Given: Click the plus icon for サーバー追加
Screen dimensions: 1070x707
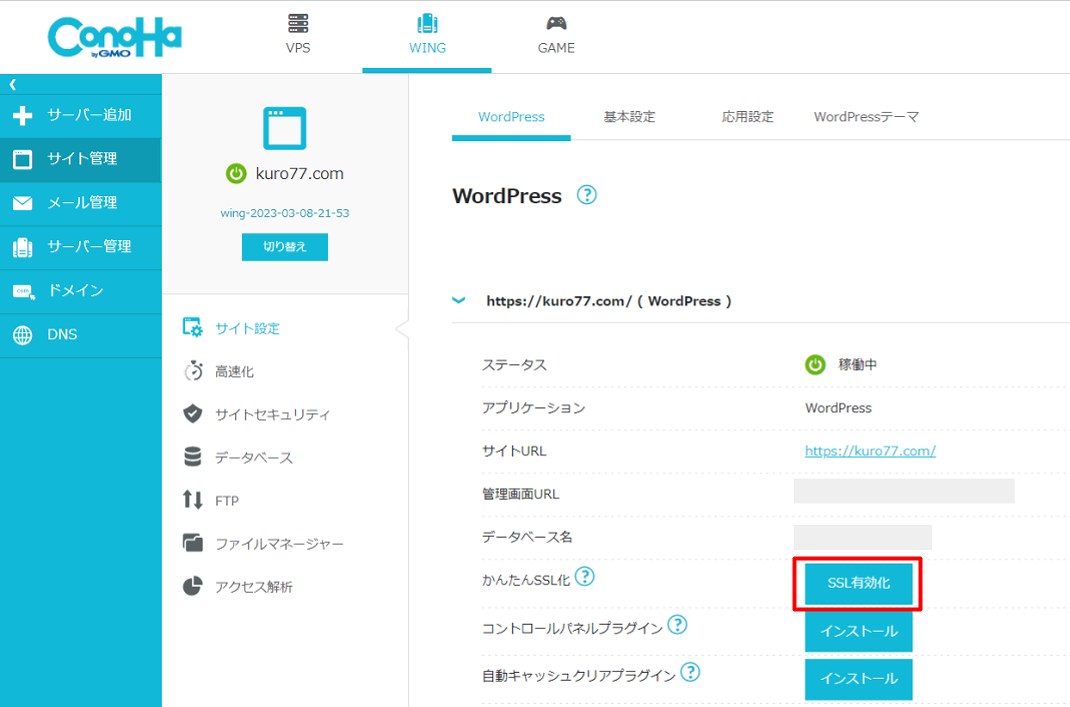Looking at the screenshot, I should tap(23, 115).
